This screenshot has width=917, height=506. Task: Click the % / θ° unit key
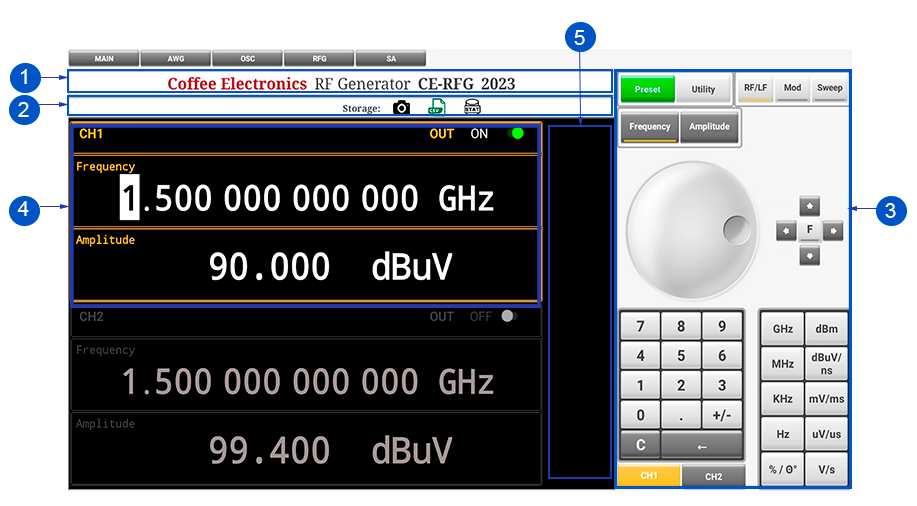coord(782,469)
